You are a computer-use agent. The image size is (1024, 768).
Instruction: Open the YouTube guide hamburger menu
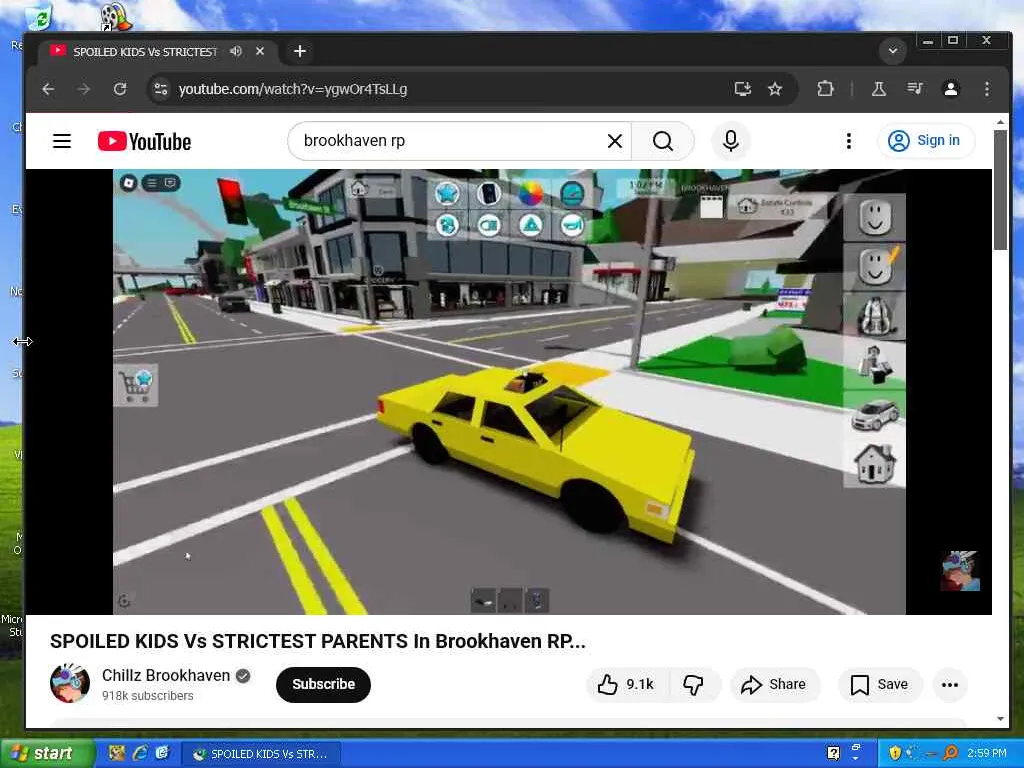62,141
